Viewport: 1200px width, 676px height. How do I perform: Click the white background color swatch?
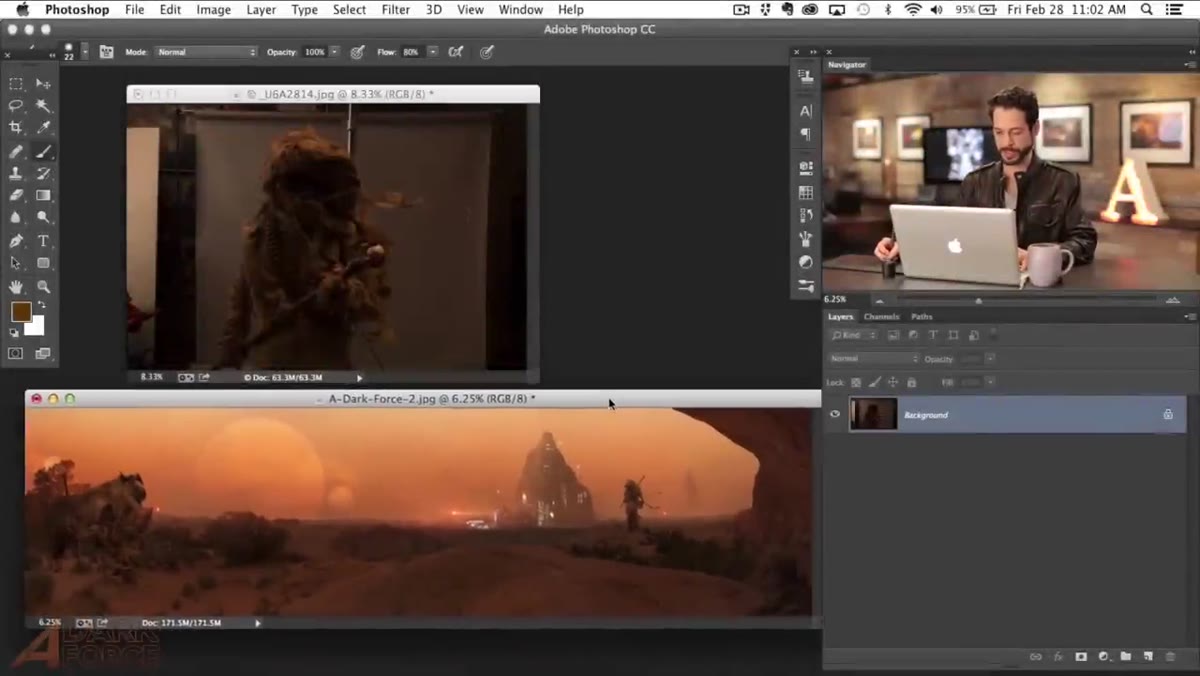38,329
